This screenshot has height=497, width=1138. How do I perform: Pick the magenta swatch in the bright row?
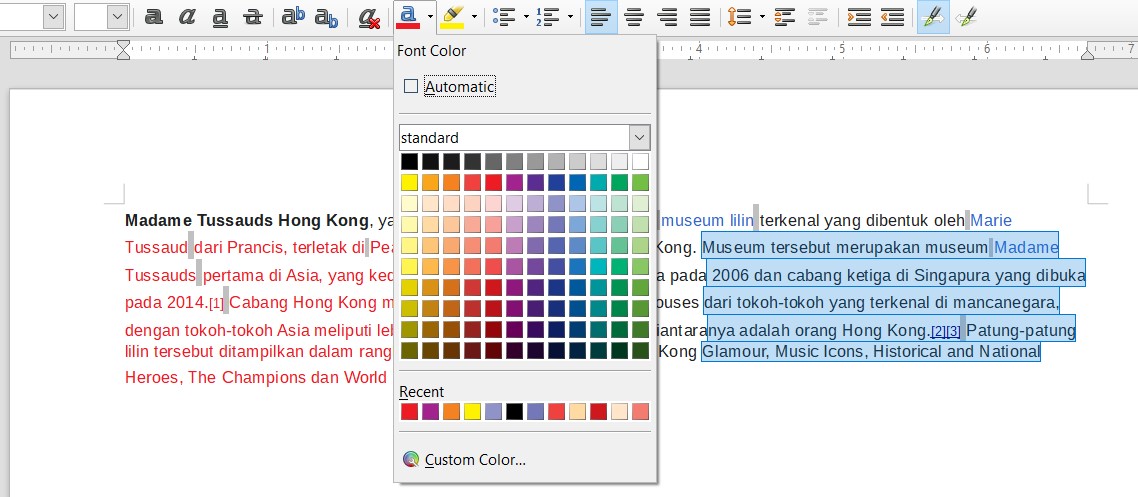point(515,182)
